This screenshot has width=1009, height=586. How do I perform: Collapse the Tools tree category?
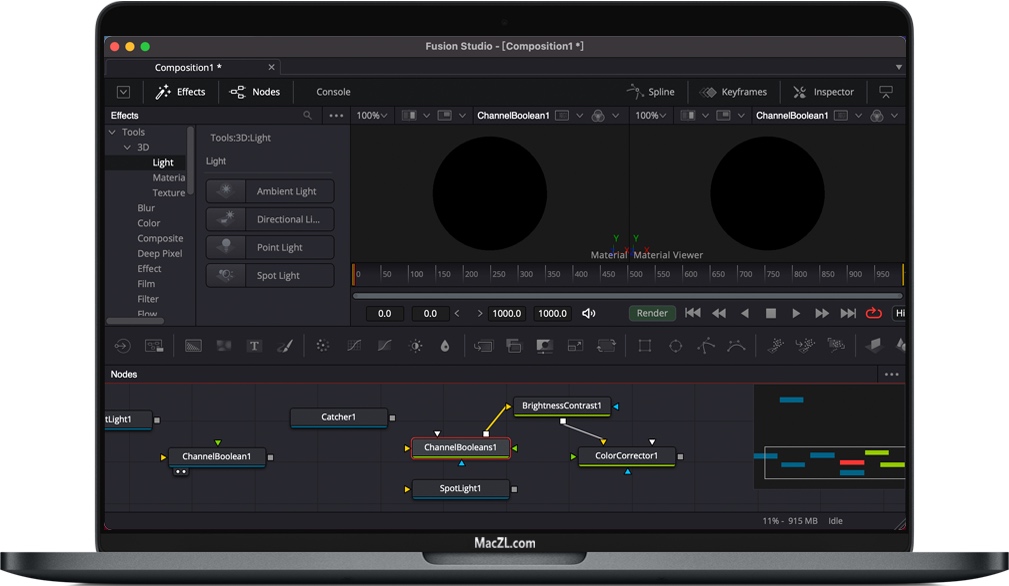[x=113, y=132]
